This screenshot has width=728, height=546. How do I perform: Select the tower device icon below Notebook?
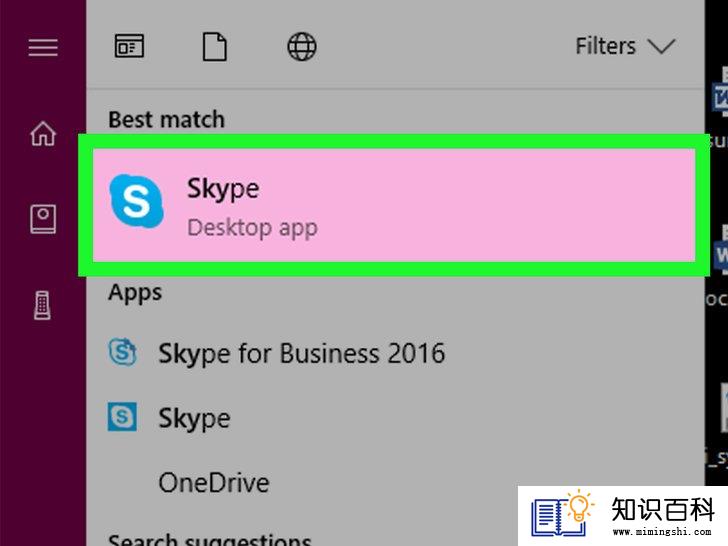[x=42, y=305]
